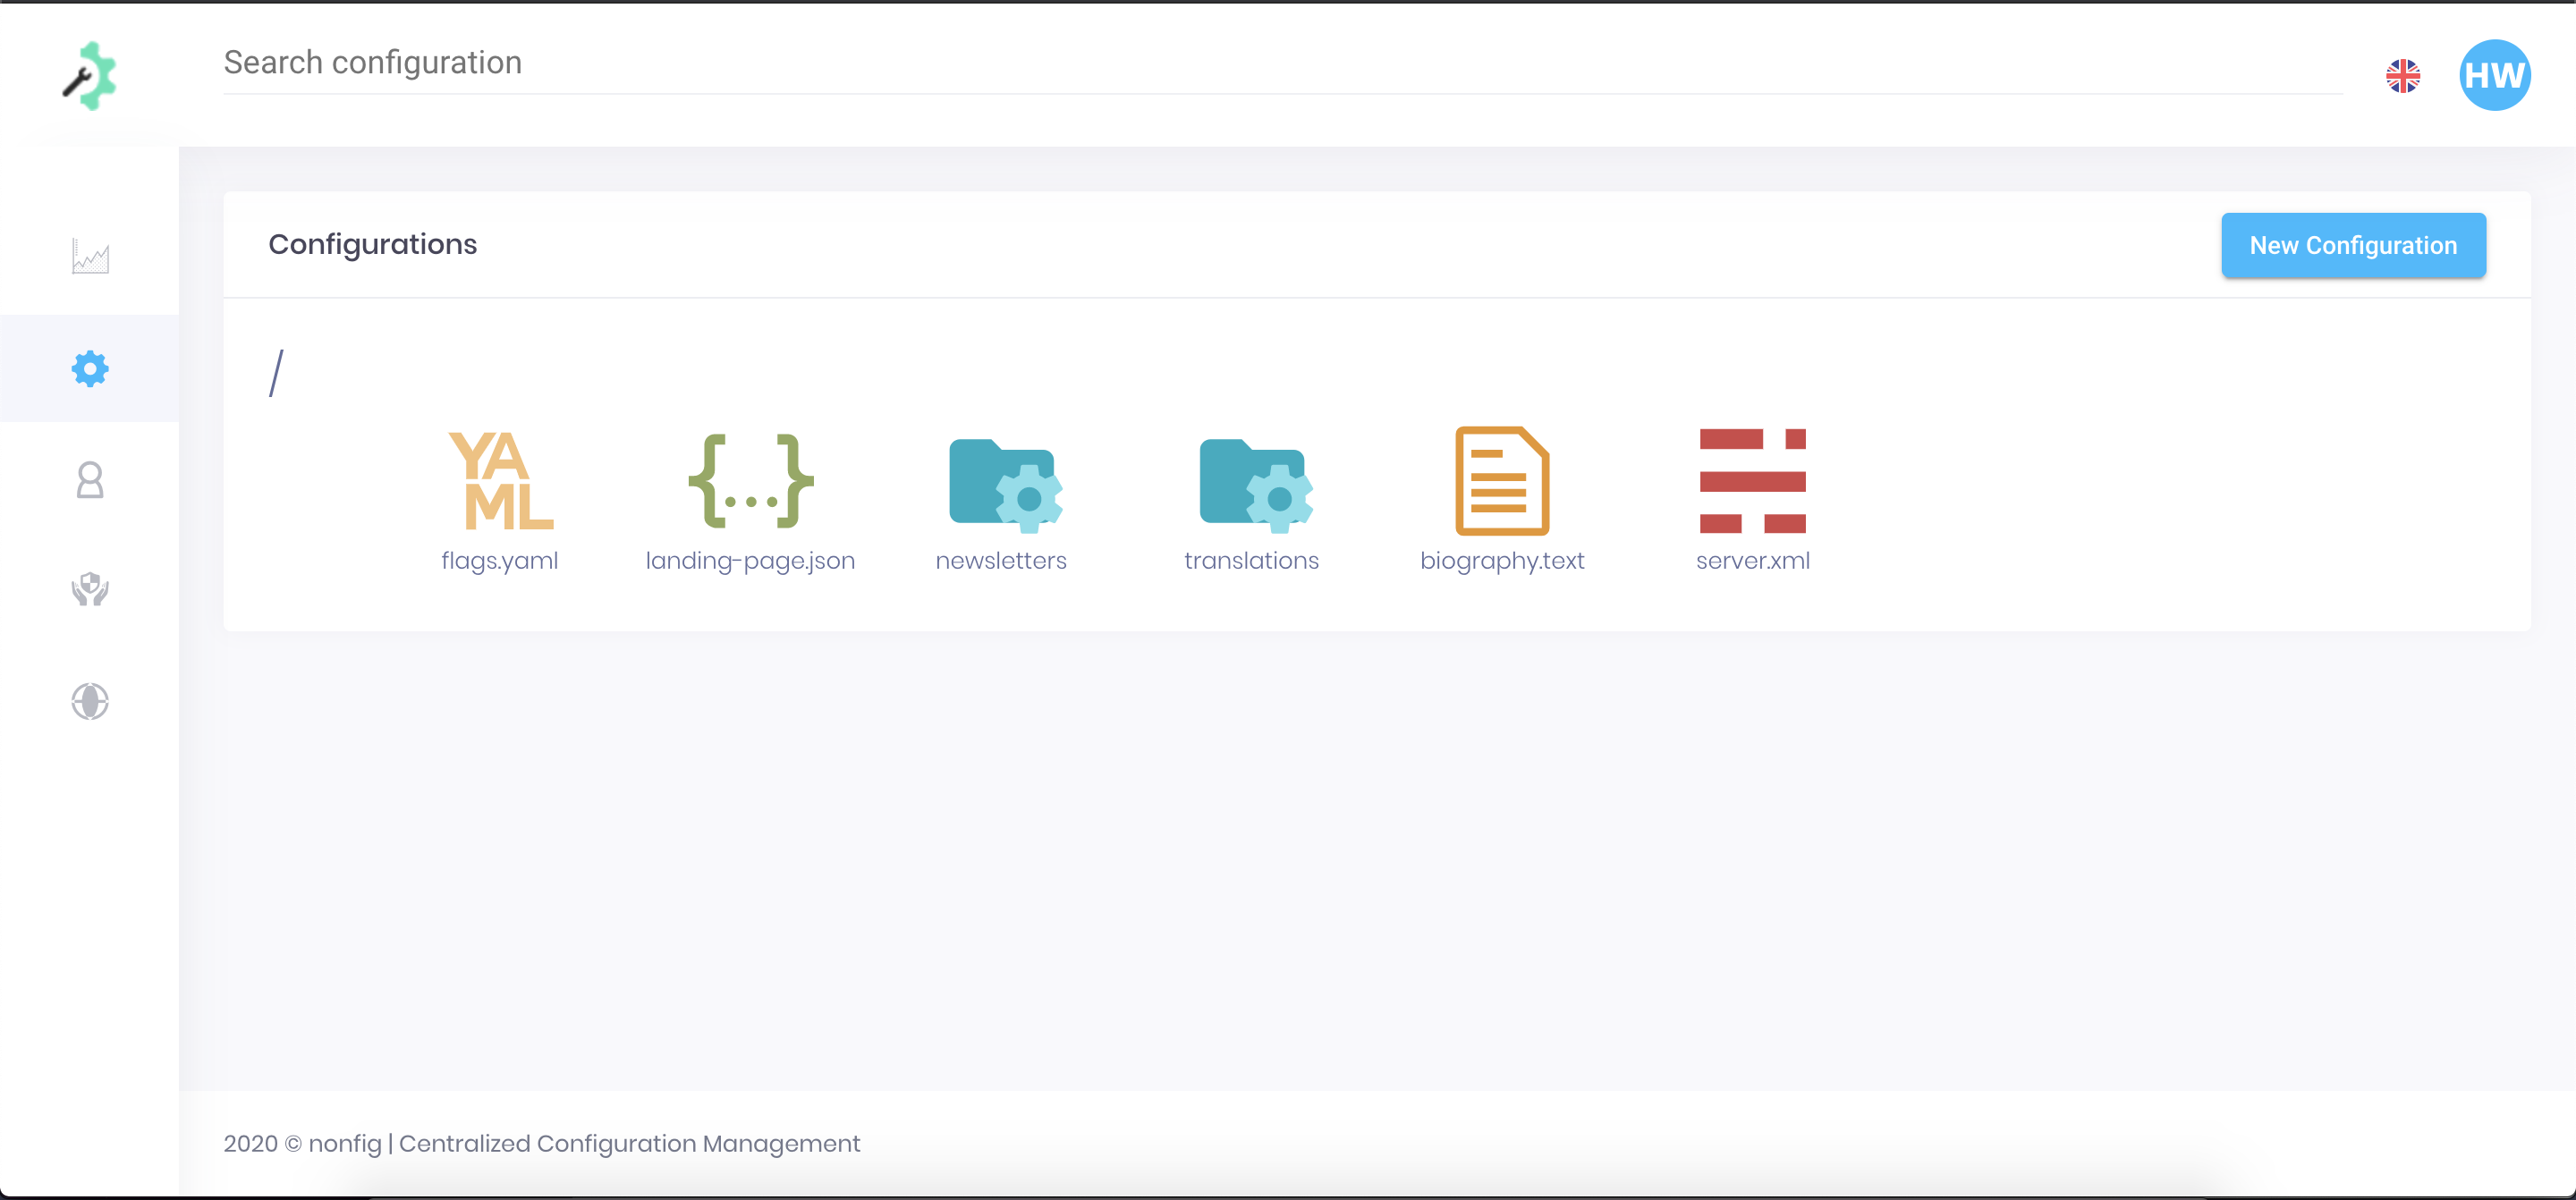
Task: Click the biography.text file name label
Action: pyautogui.click(x=1502, y=561)
